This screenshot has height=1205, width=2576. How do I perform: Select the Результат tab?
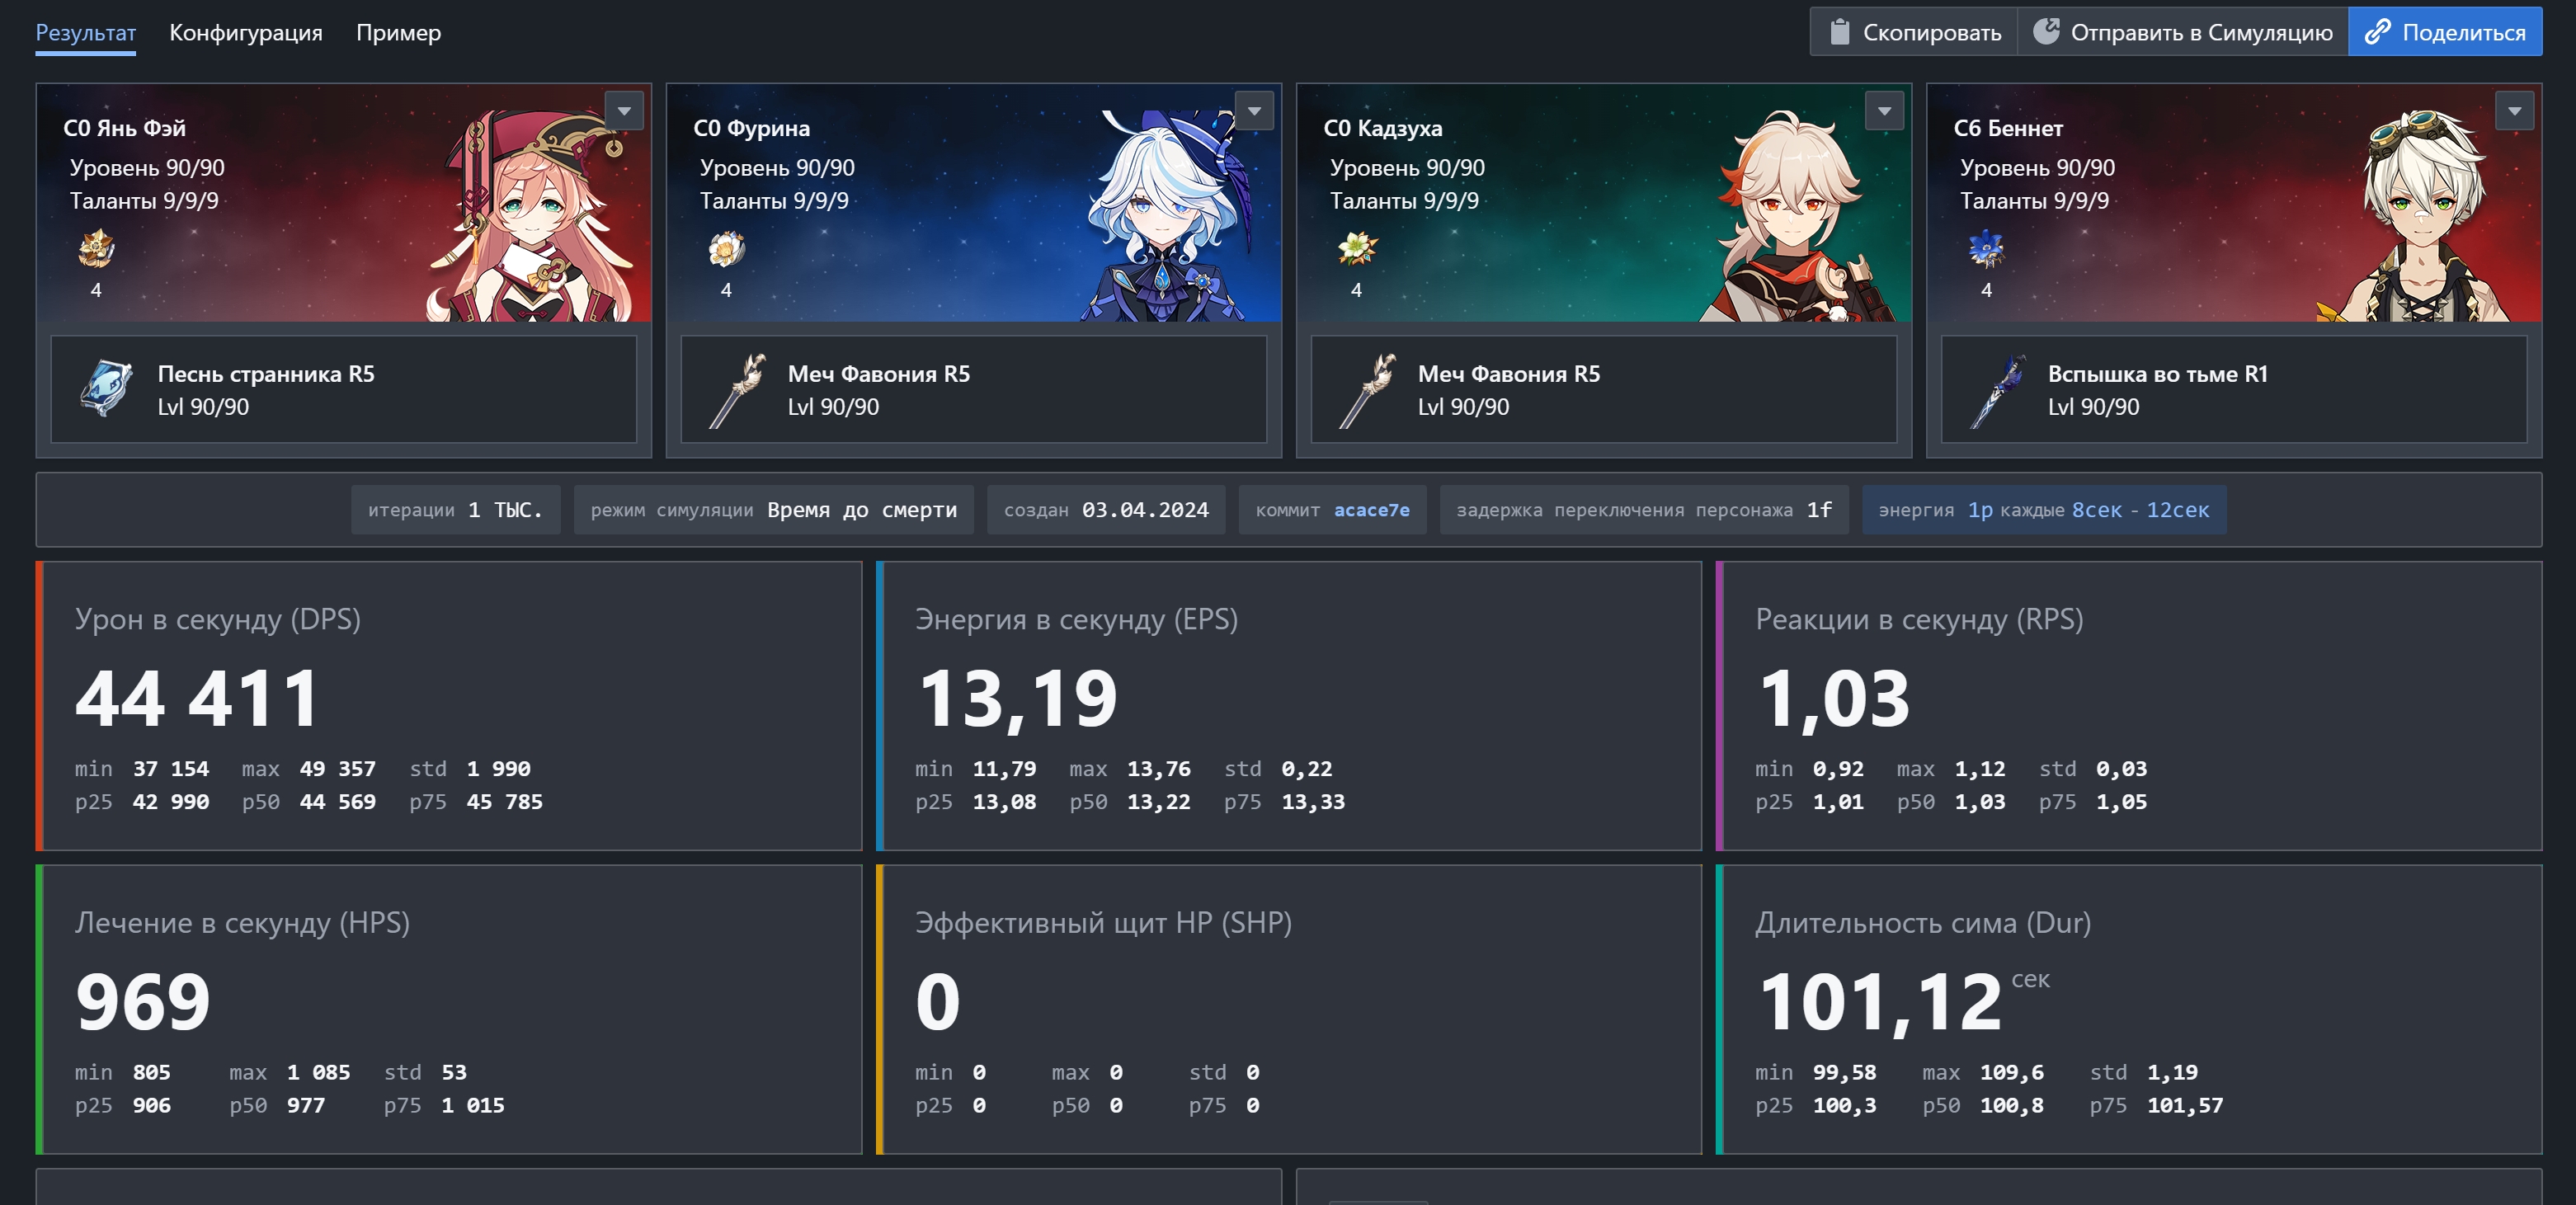(86, 32)
